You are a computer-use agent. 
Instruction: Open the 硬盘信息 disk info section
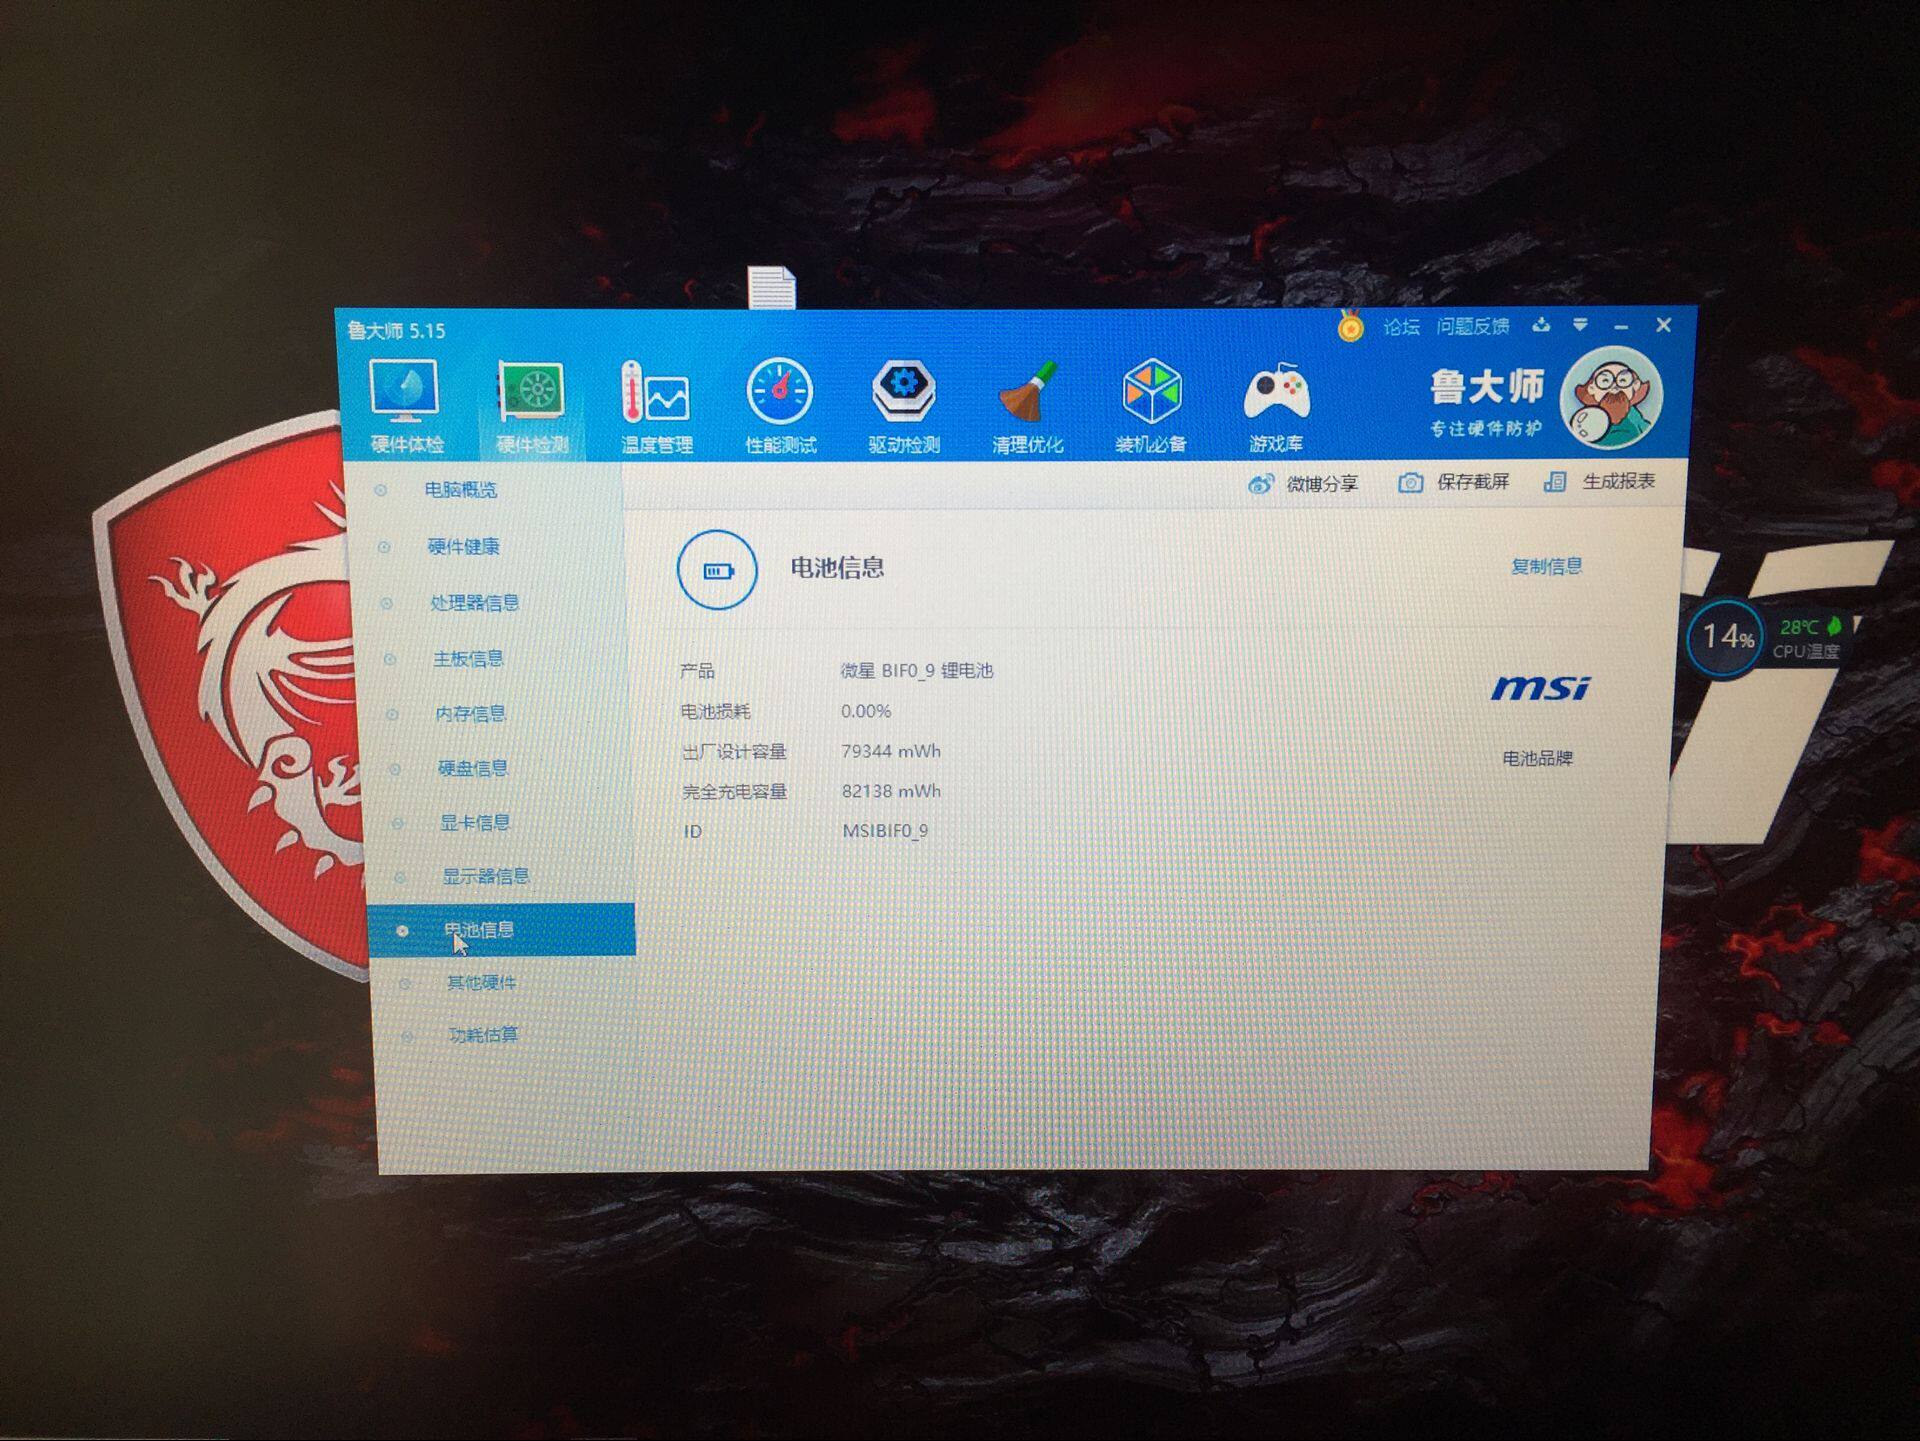click(x=473, y=768)
